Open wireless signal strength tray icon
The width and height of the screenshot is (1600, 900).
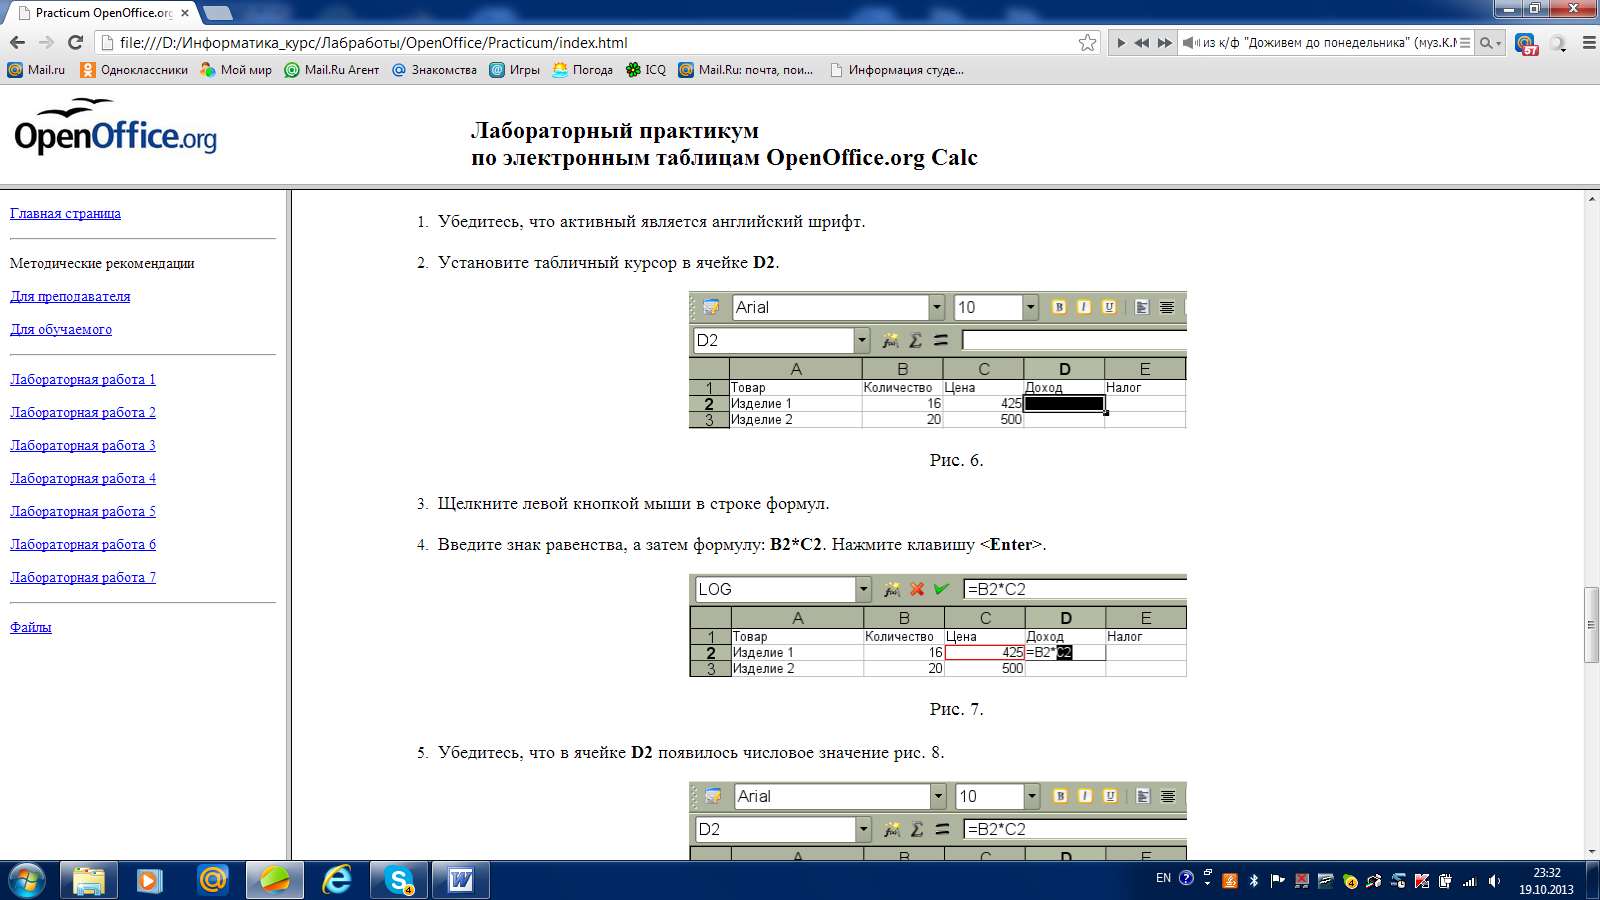click(1470, 881)
